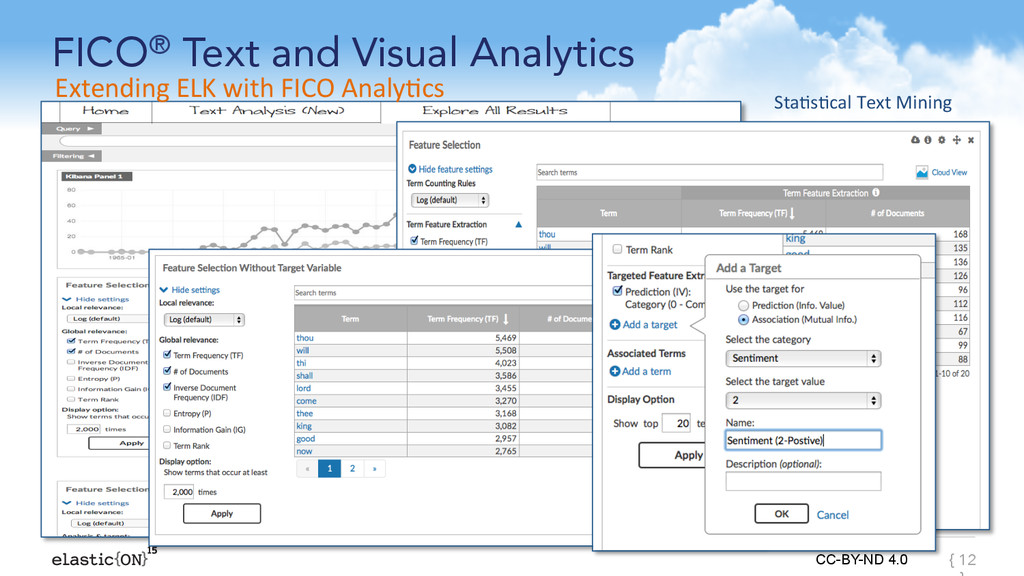Collapse Hide settings chevron in Without Target Variable panel
The width and height of the screenshot is (1024, 576).
[x=164, y=289]
